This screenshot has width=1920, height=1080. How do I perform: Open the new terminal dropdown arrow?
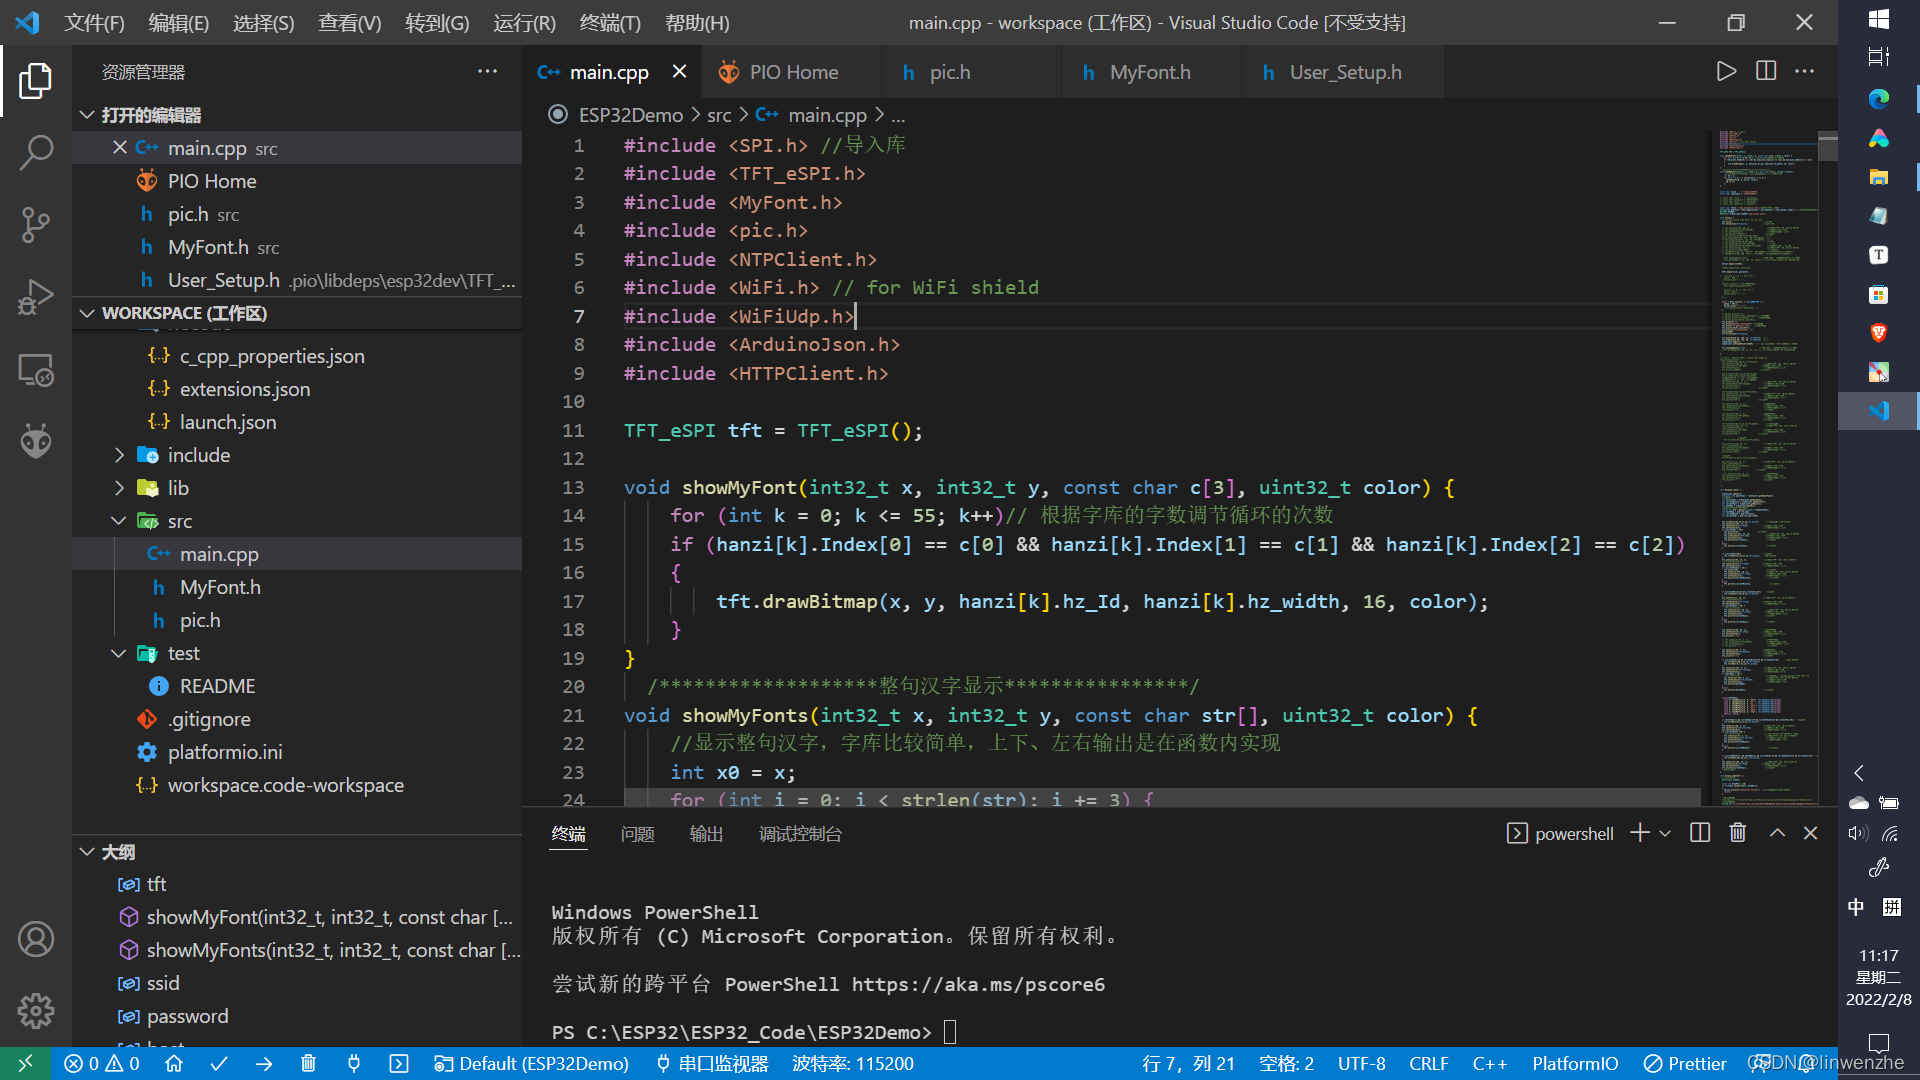(x=1665, y=833)
